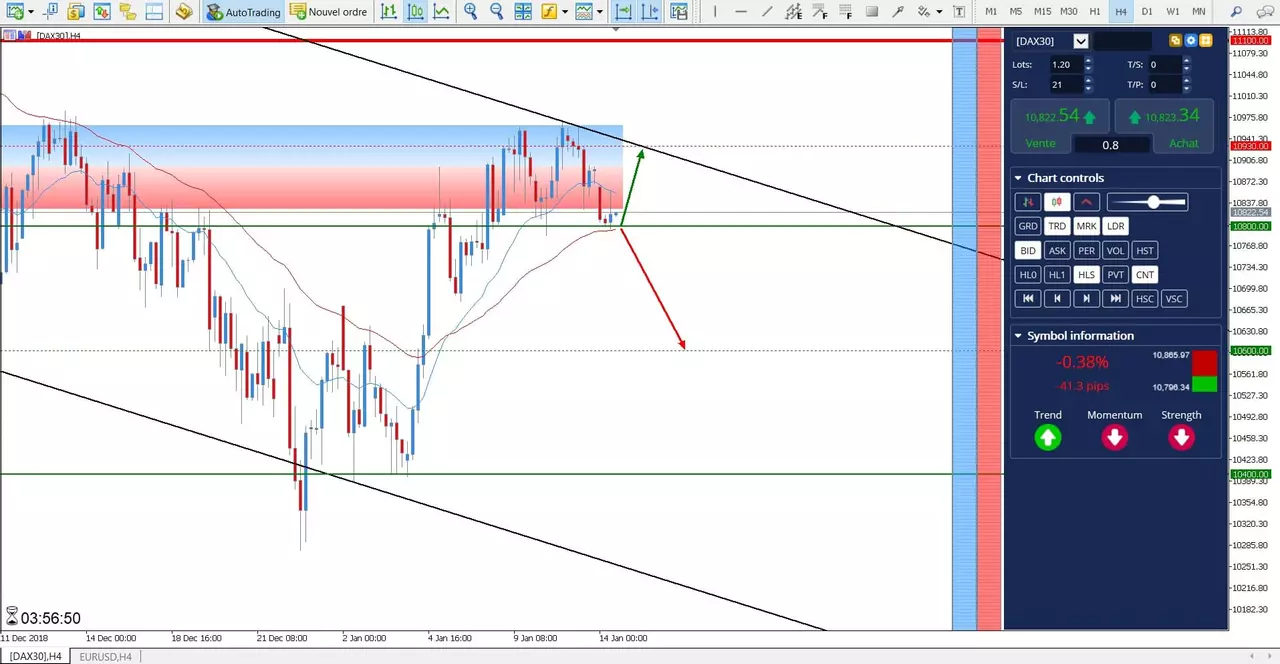The width and height of the screenshot is (1280, 664).
Task: Toggle the VOL volumes button
Action: [1116, 250]
